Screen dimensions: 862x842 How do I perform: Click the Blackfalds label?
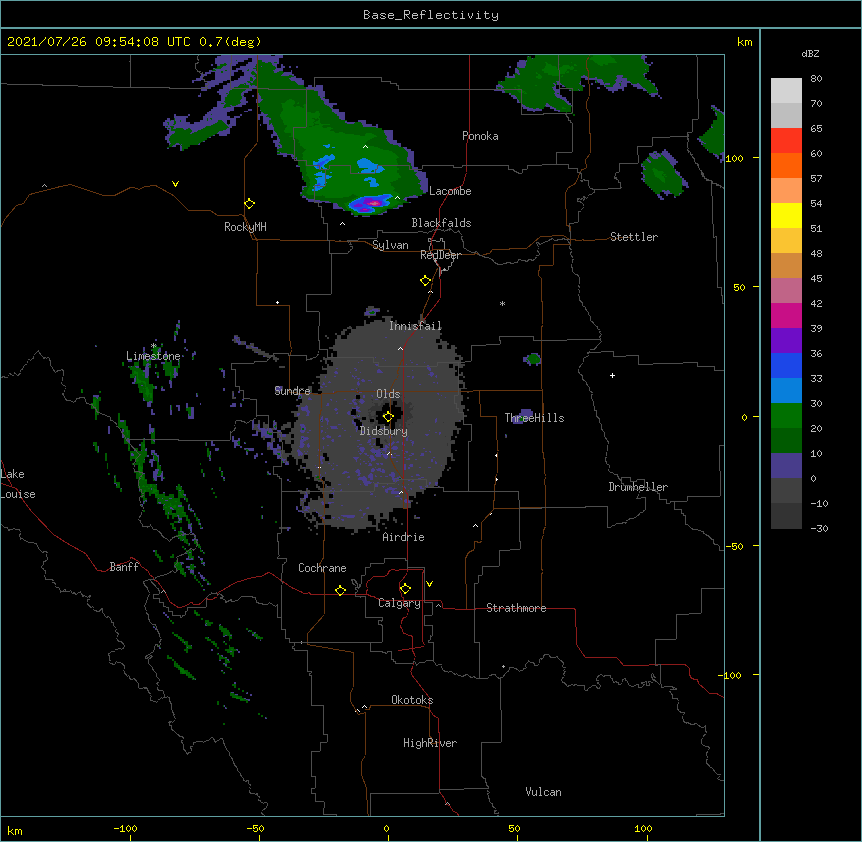point(441,223)
